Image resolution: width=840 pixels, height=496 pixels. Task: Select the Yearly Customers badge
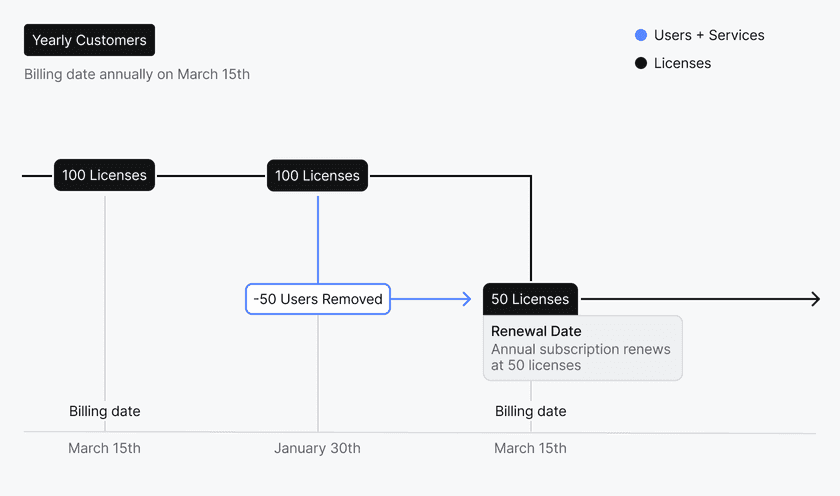click(x=89, y=41)
